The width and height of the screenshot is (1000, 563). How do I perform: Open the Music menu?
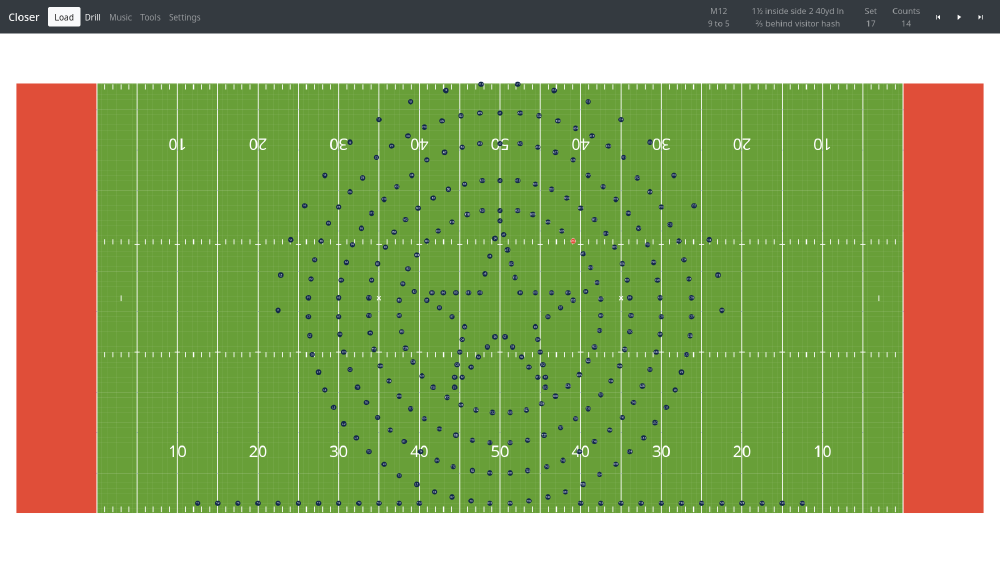pyautogui.click(x=121, y=17)
